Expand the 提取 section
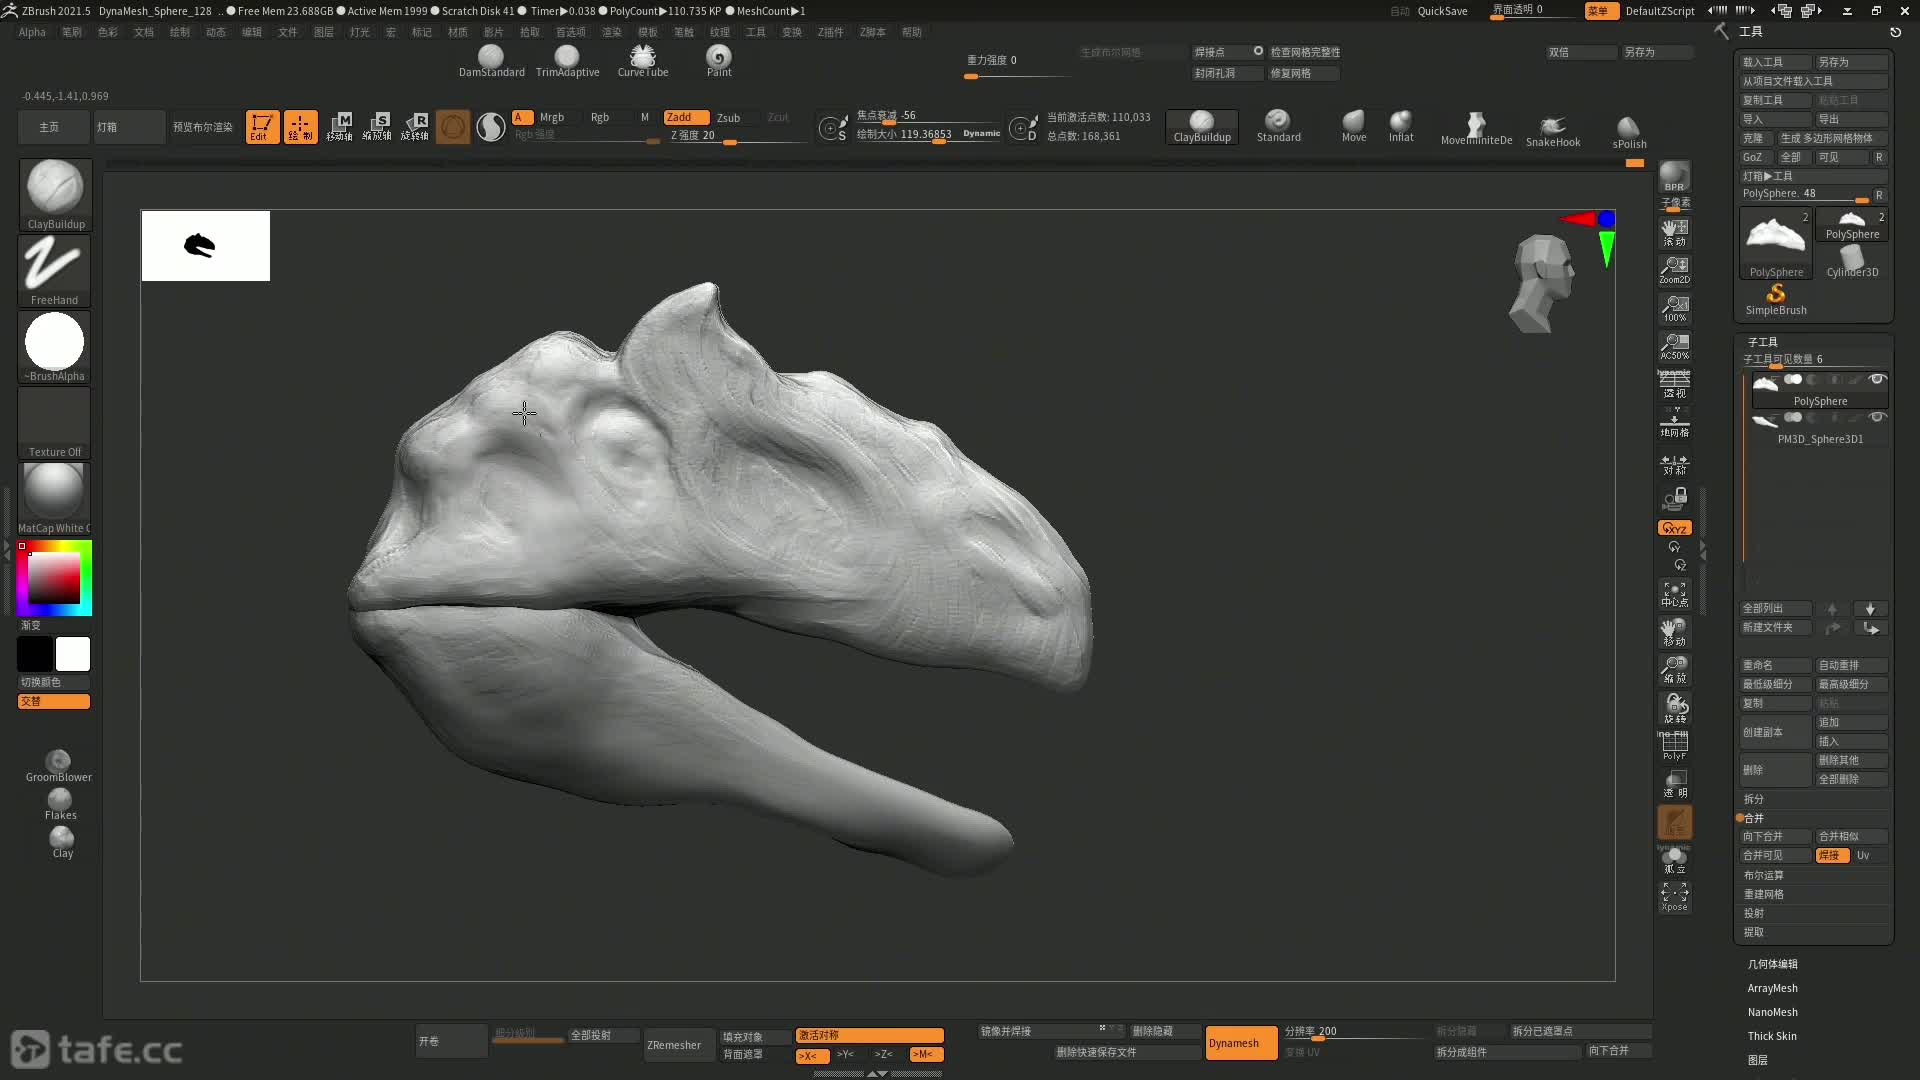 point(1754,932)
